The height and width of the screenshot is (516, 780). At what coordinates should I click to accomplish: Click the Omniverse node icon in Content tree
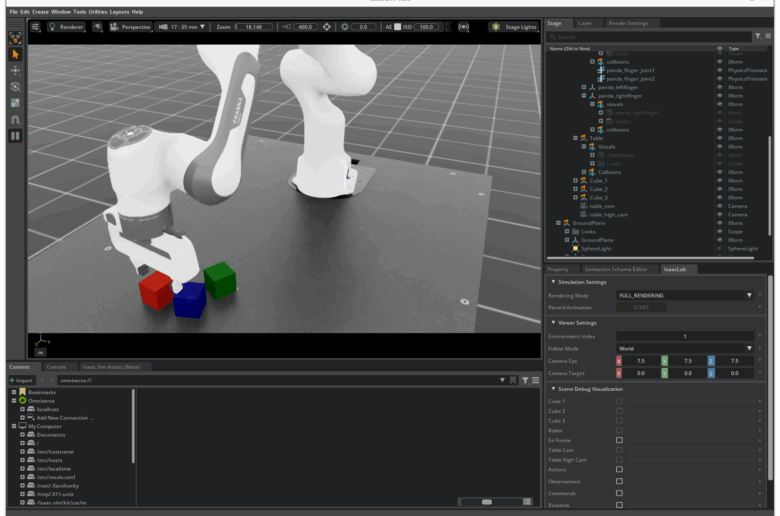23,400
